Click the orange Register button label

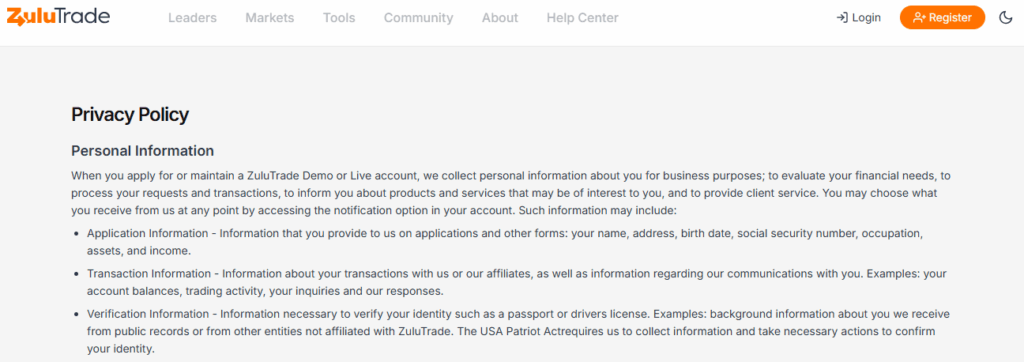click(950, 18)
